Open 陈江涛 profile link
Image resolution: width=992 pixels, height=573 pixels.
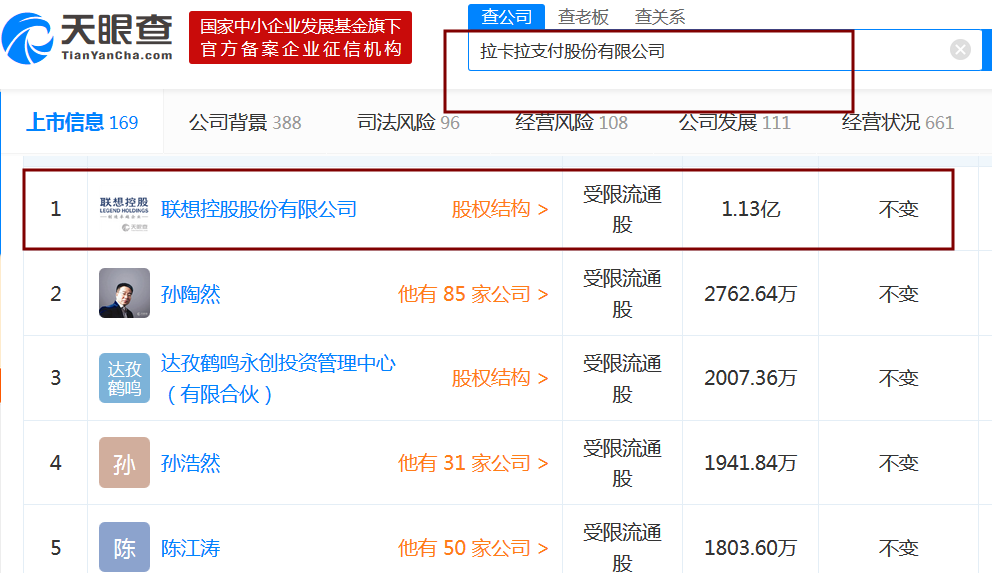(x=190, y=548)
